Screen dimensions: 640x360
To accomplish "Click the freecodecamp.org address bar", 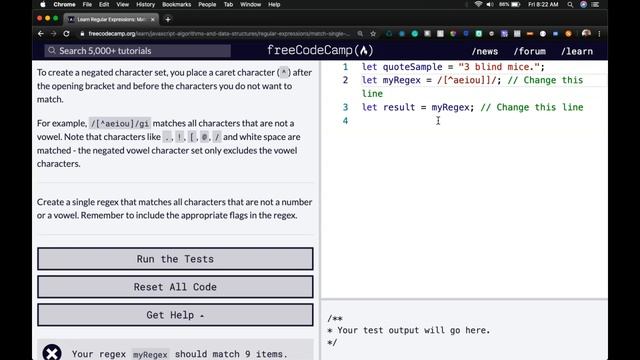I will 218,34.
